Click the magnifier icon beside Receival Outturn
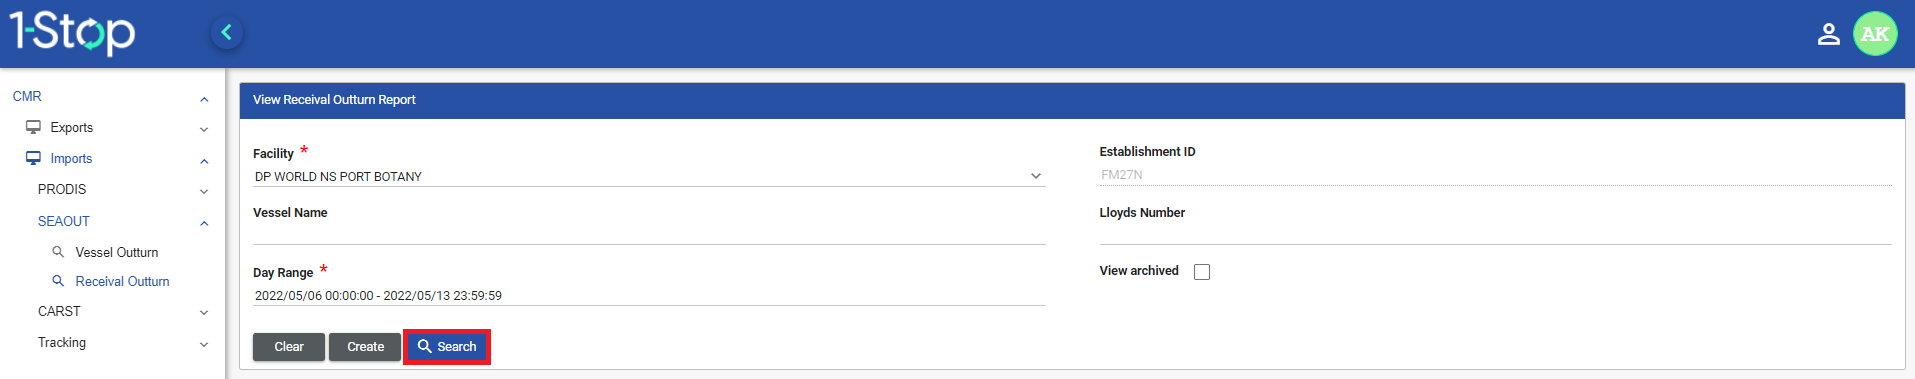This screenshot has width=1915, height=379. click(x=58, y=281)
